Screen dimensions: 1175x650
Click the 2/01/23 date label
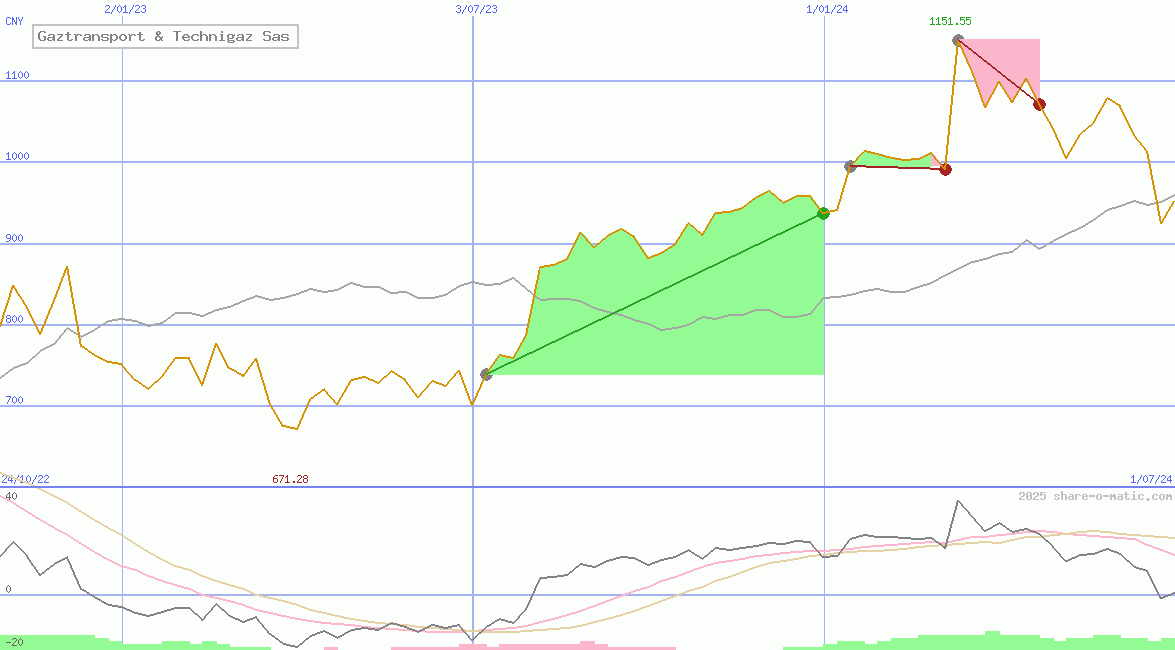coord(125,9)
